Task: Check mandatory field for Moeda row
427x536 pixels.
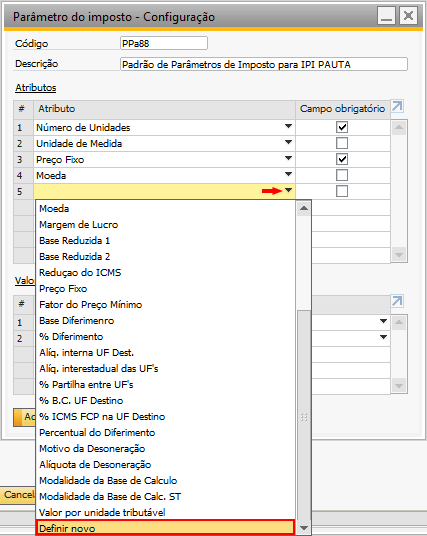Action: tap(342, 175)
